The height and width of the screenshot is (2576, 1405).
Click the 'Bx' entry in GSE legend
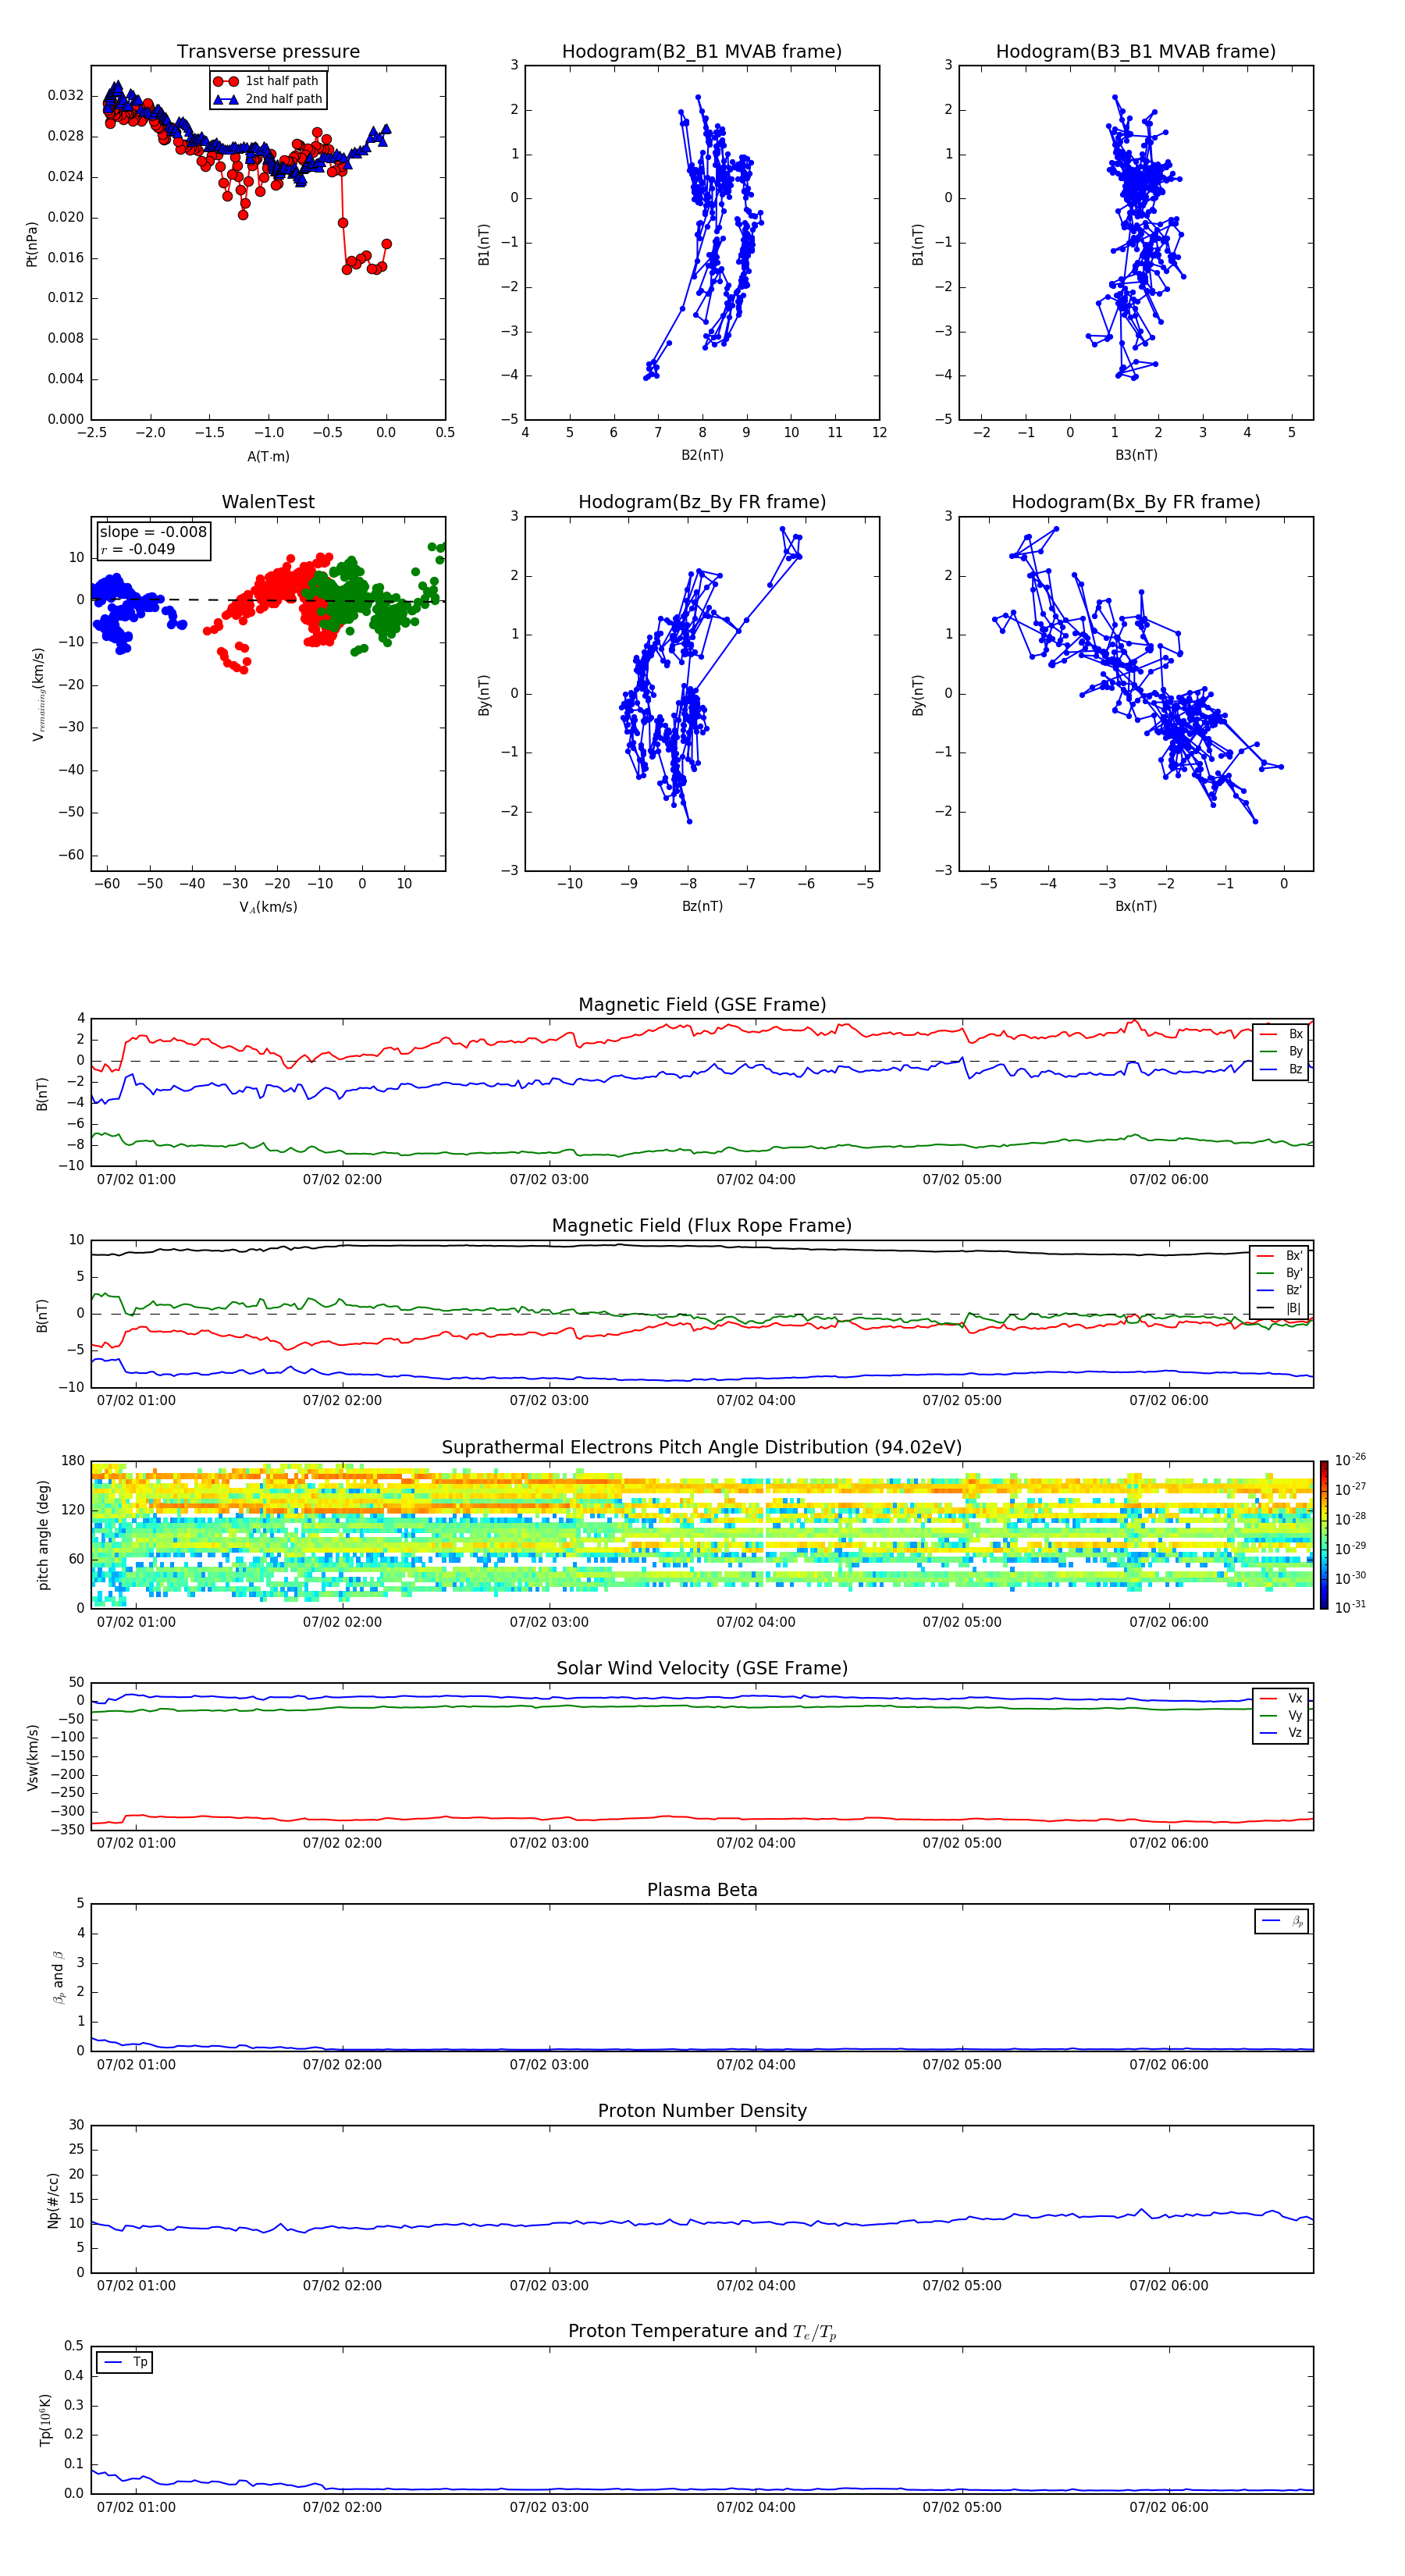(x=1281, y=1034)
